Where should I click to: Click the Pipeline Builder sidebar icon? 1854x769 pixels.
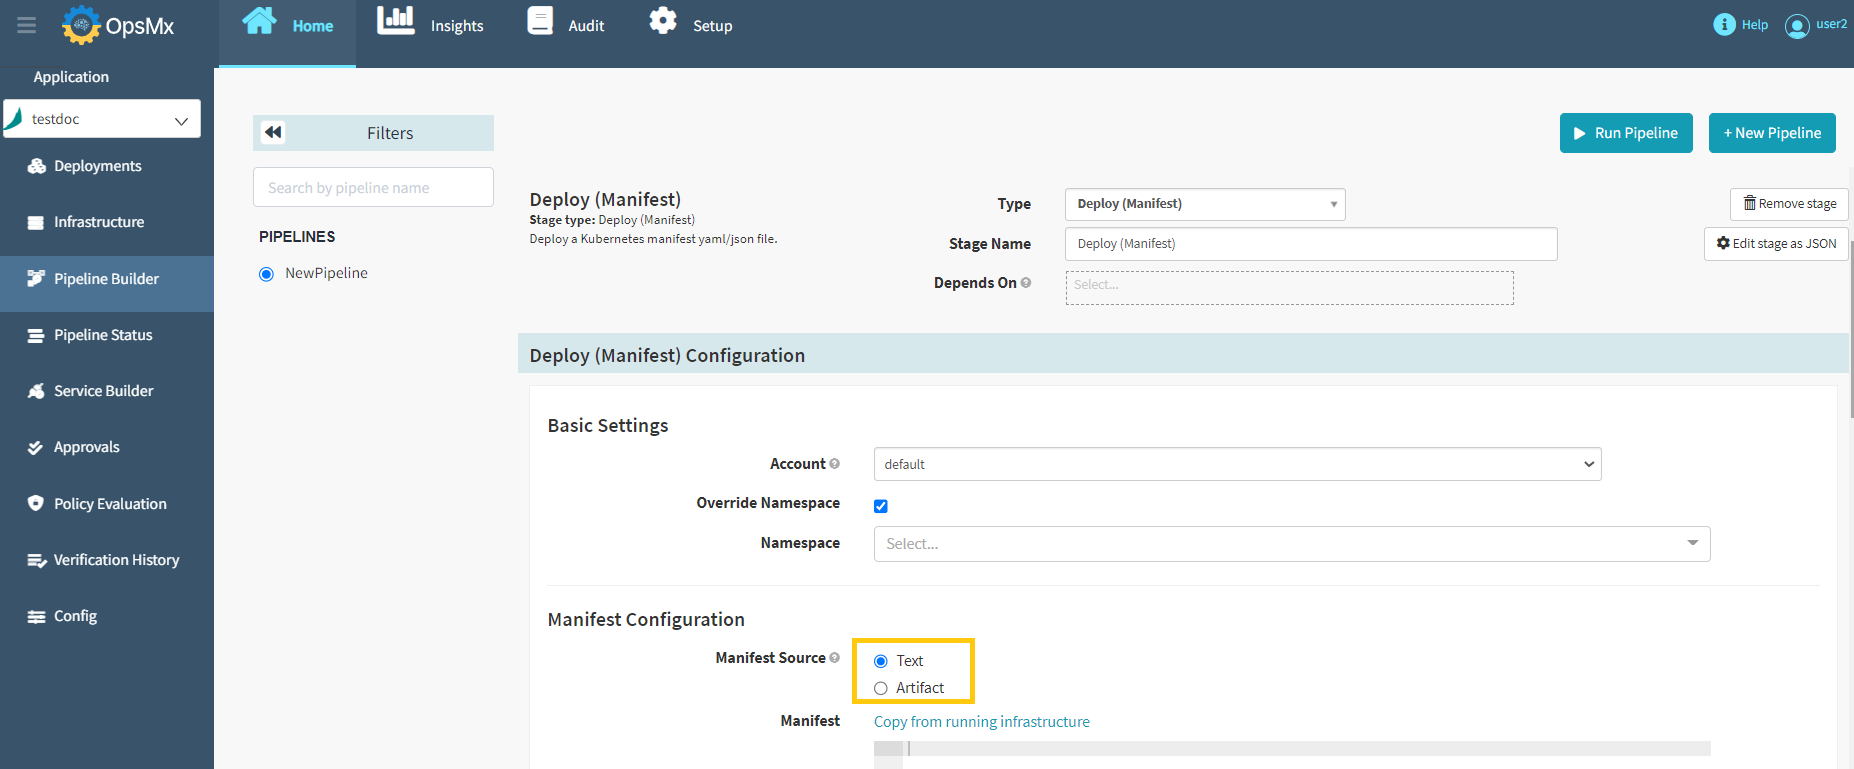(x=36, y=278)
